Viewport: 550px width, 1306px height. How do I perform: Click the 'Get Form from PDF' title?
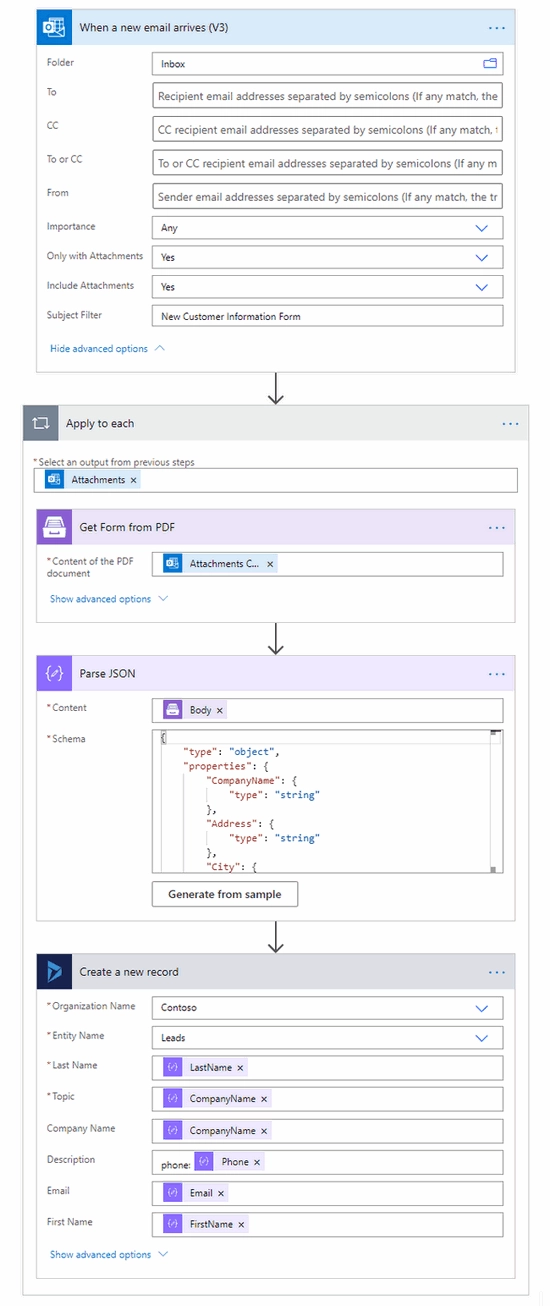(x=127, y=527)
